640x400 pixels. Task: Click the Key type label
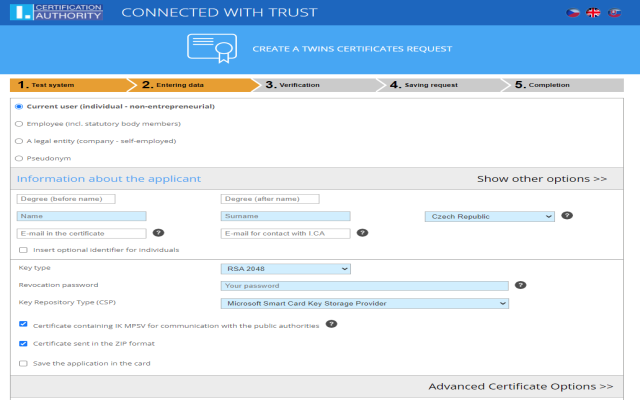pos(34,268)
